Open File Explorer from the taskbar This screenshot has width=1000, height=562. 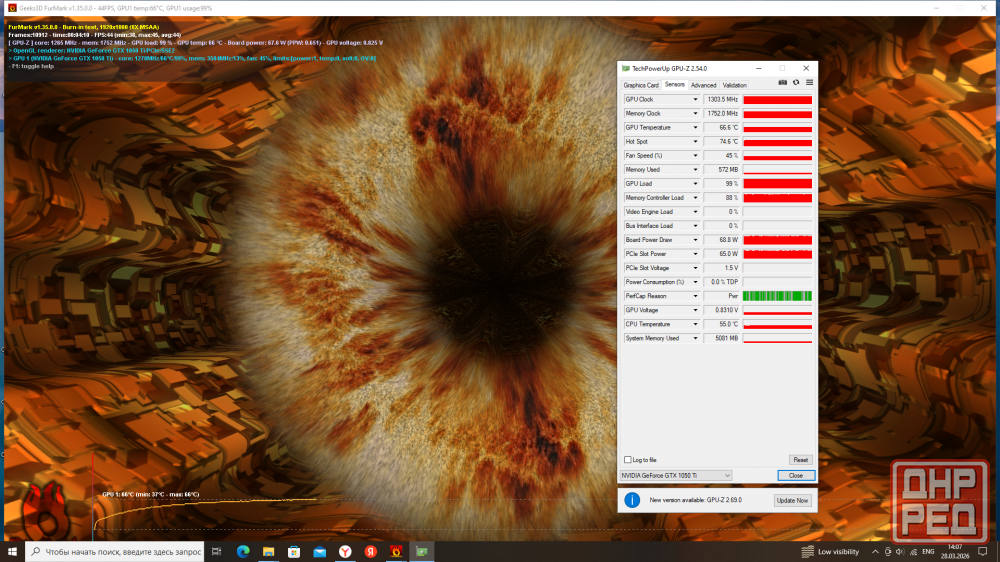coord(269,551)
